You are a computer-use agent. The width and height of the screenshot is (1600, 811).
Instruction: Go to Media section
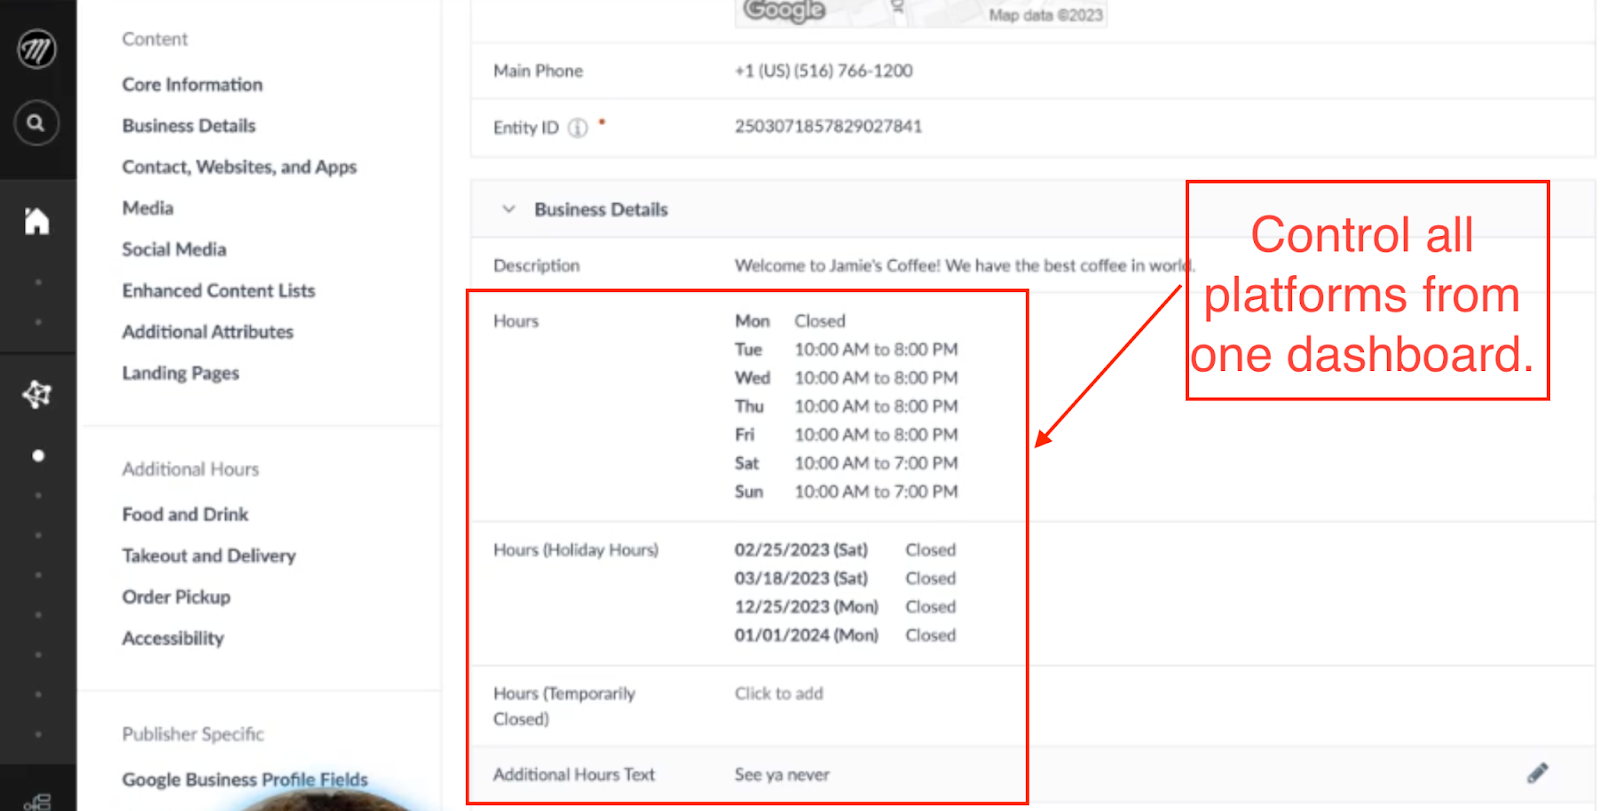(148, 208)
